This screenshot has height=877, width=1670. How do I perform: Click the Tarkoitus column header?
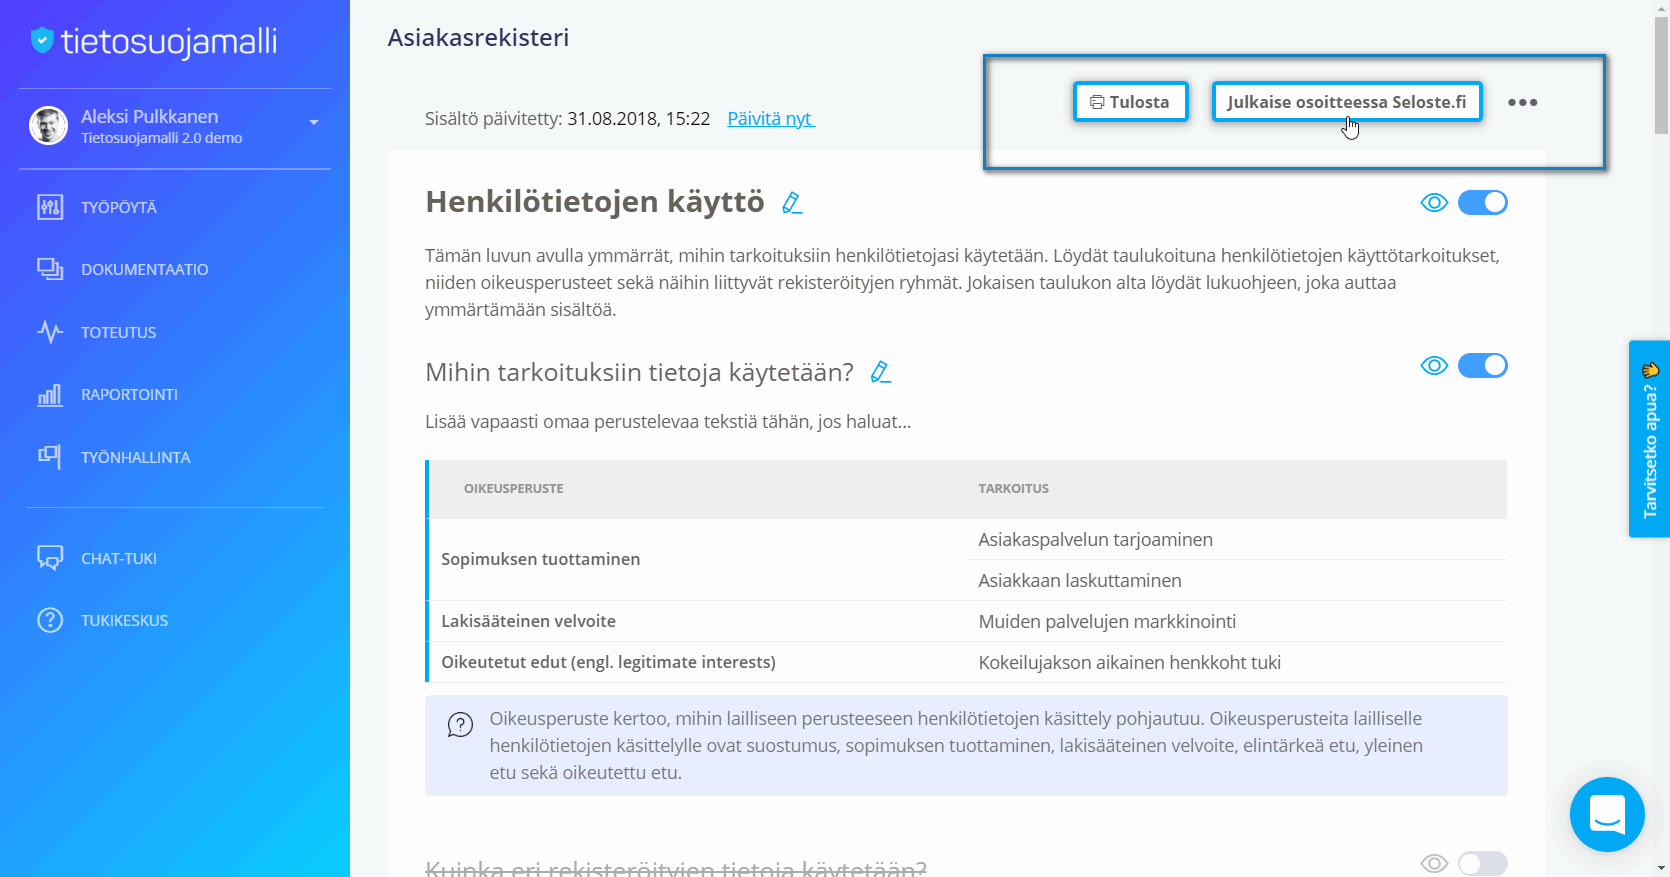pyautogui.click(x=1013, y=489)
